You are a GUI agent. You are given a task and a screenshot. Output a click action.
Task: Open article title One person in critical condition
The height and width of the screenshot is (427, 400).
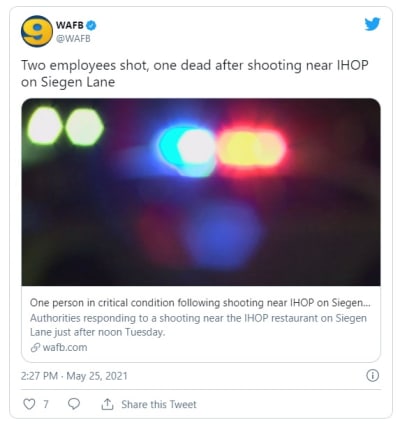point(200,303)
